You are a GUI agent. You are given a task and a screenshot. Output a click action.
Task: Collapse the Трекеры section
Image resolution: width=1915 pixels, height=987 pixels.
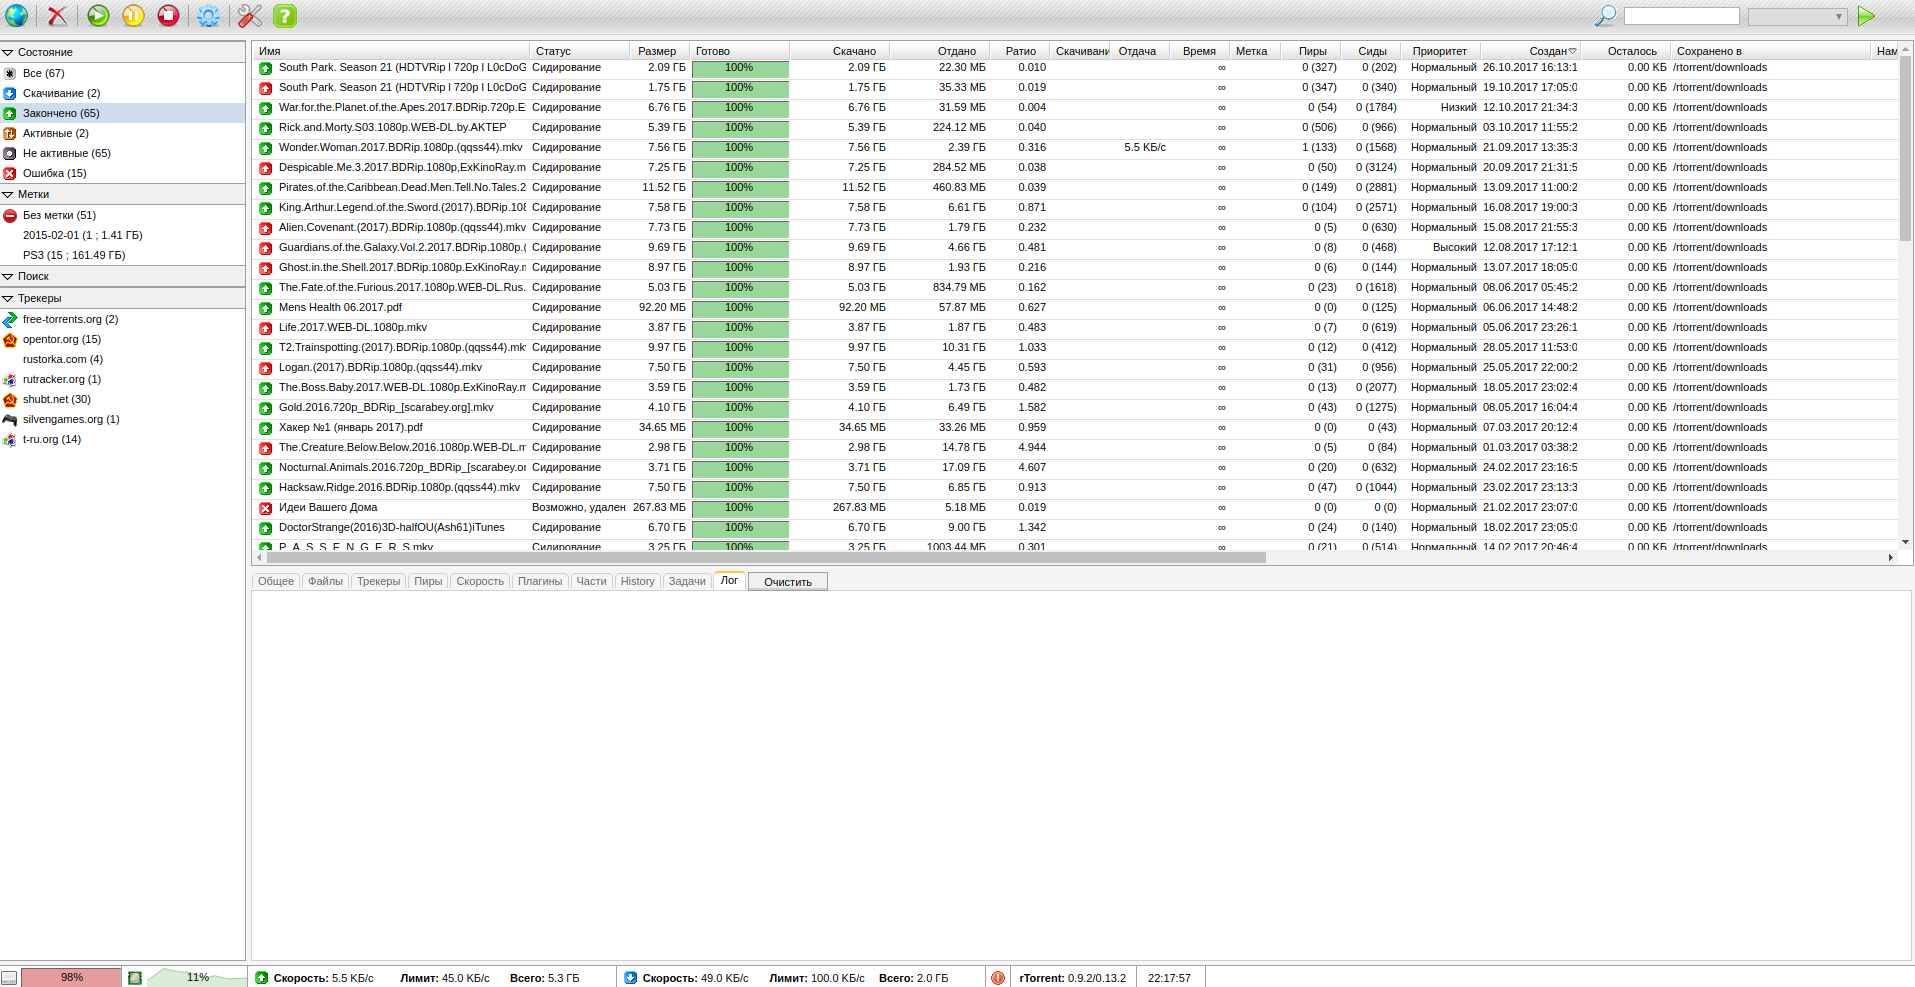pos(8,298)
